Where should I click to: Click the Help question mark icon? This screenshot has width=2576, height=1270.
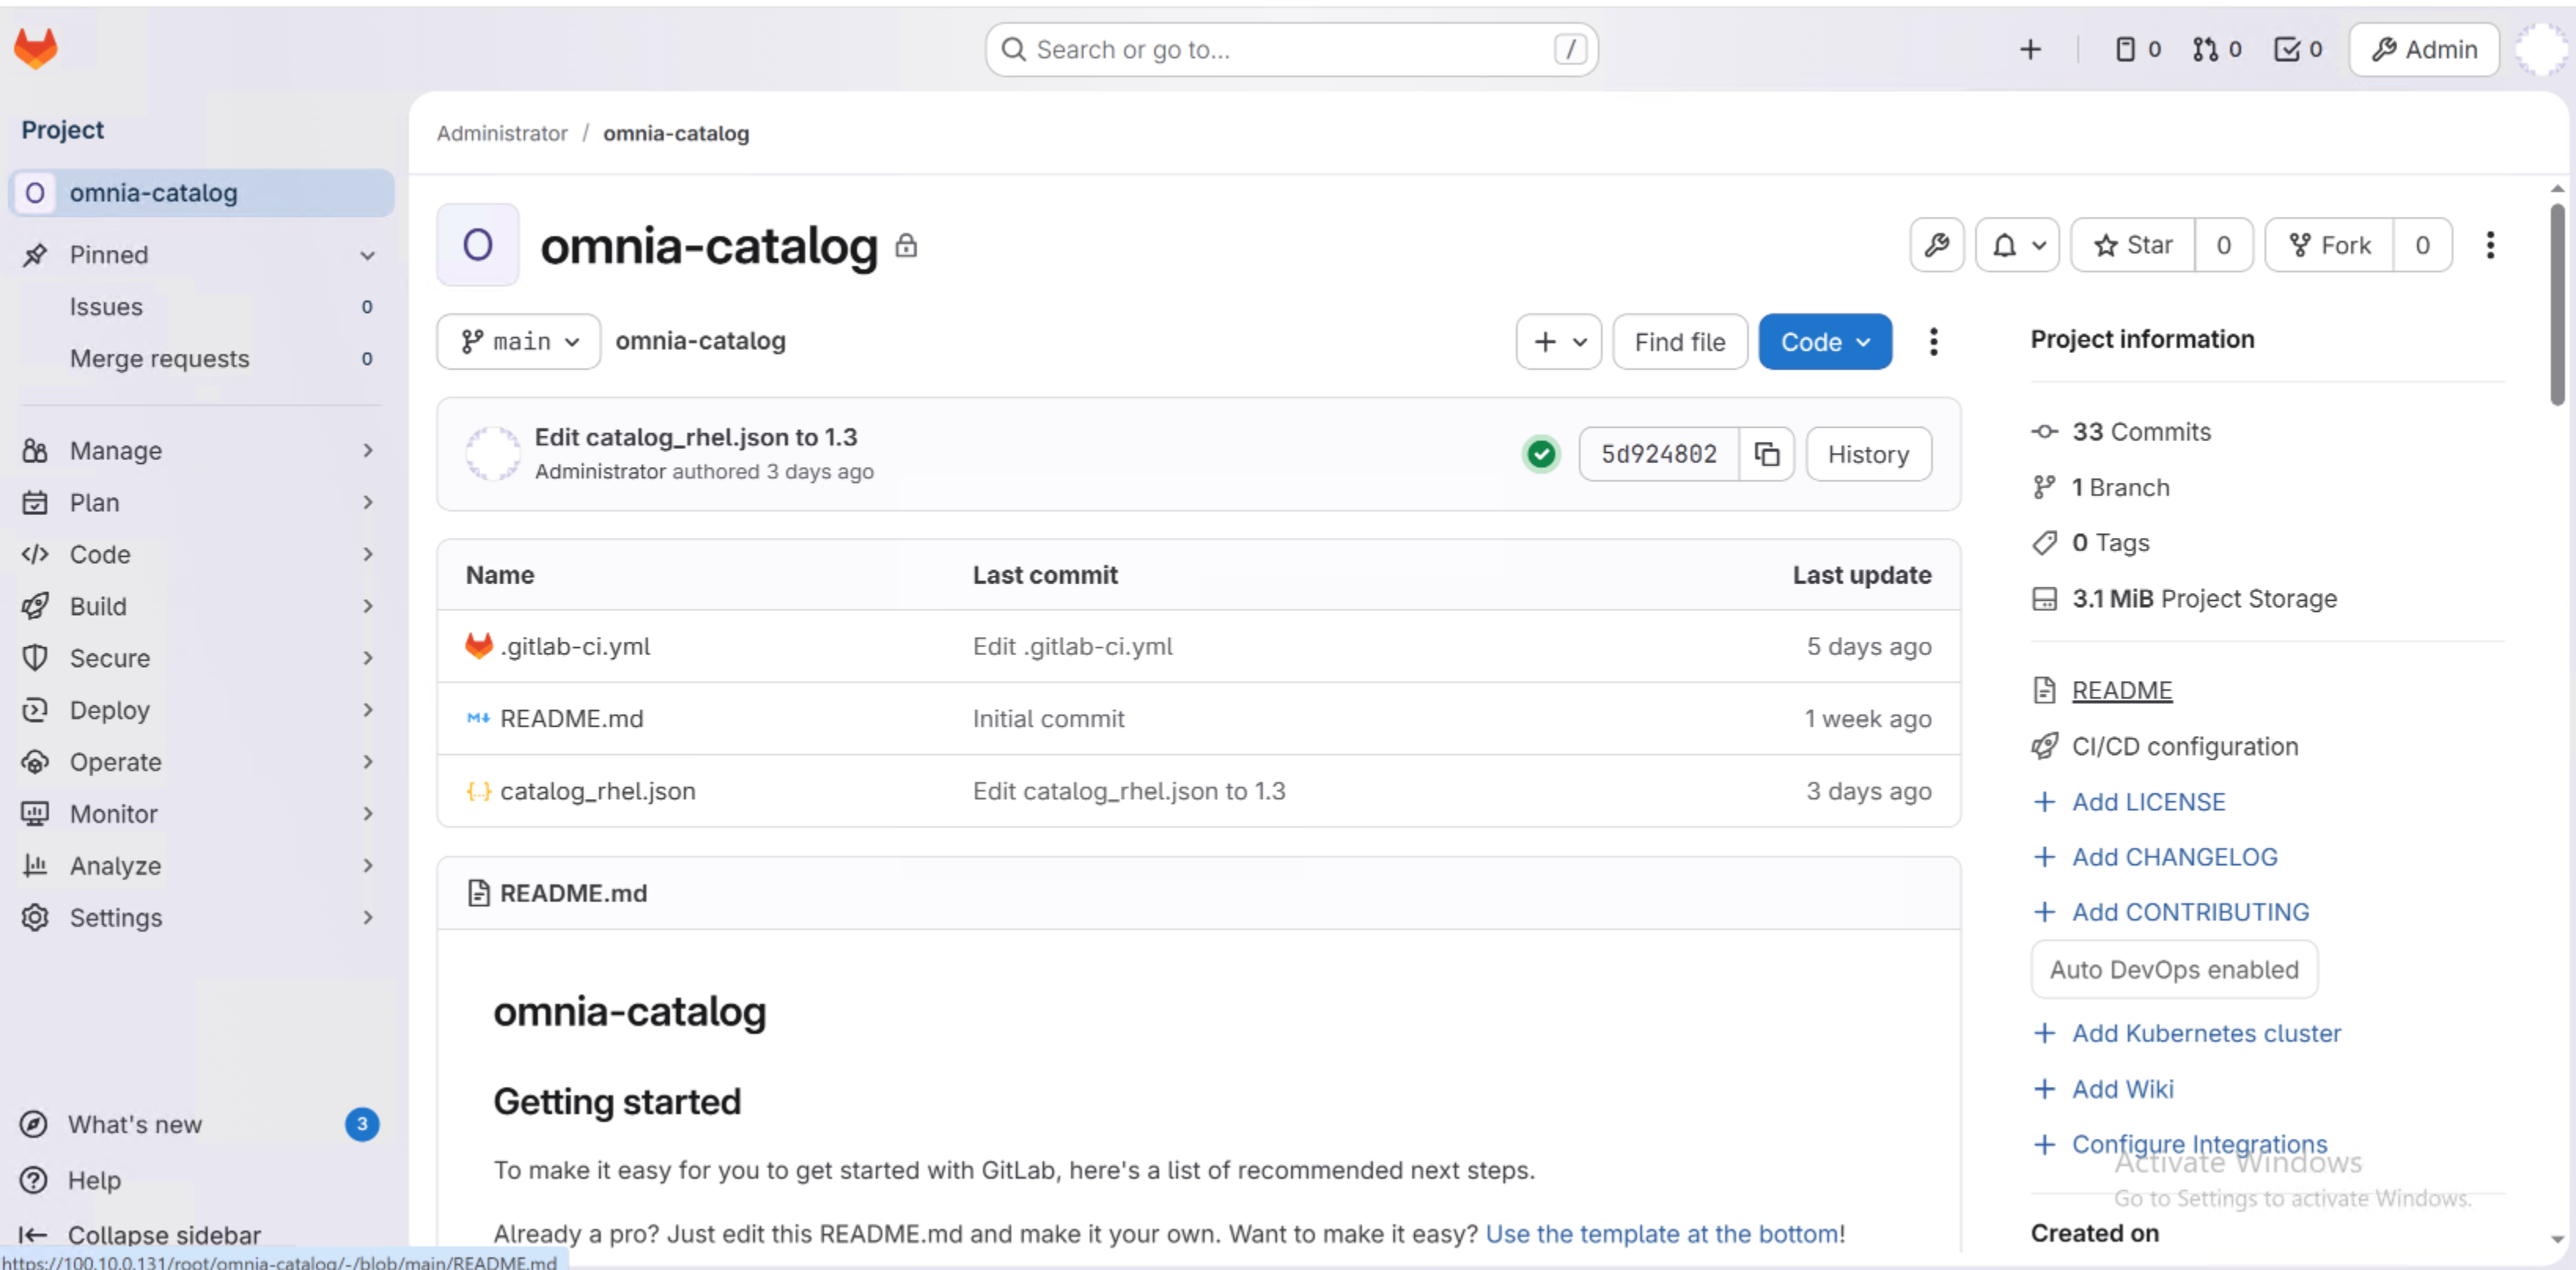point(34,1180)
